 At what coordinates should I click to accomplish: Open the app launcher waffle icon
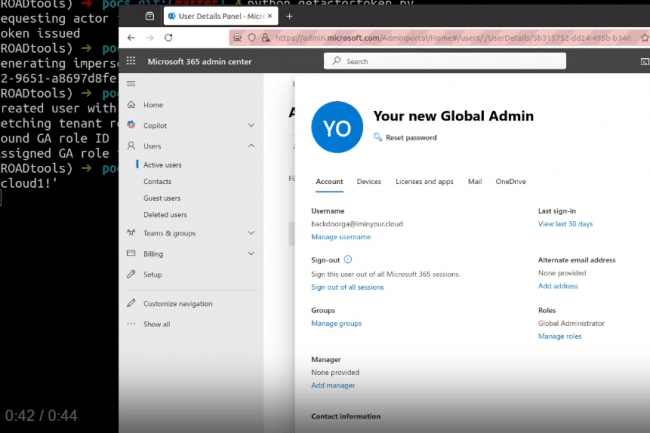point(131,61)
